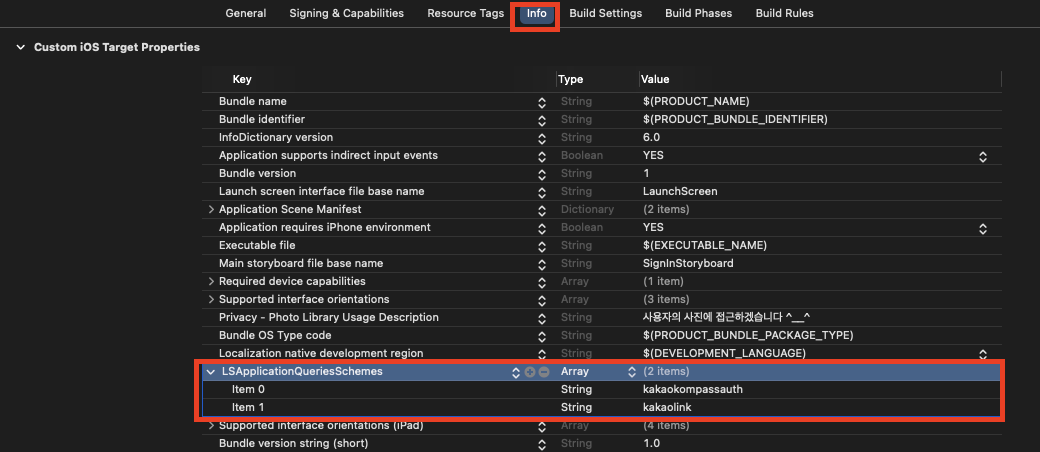Open value popup for requires iPhone environment YES
This screenshot has width=1040, height=452.
tap(983, 228)
